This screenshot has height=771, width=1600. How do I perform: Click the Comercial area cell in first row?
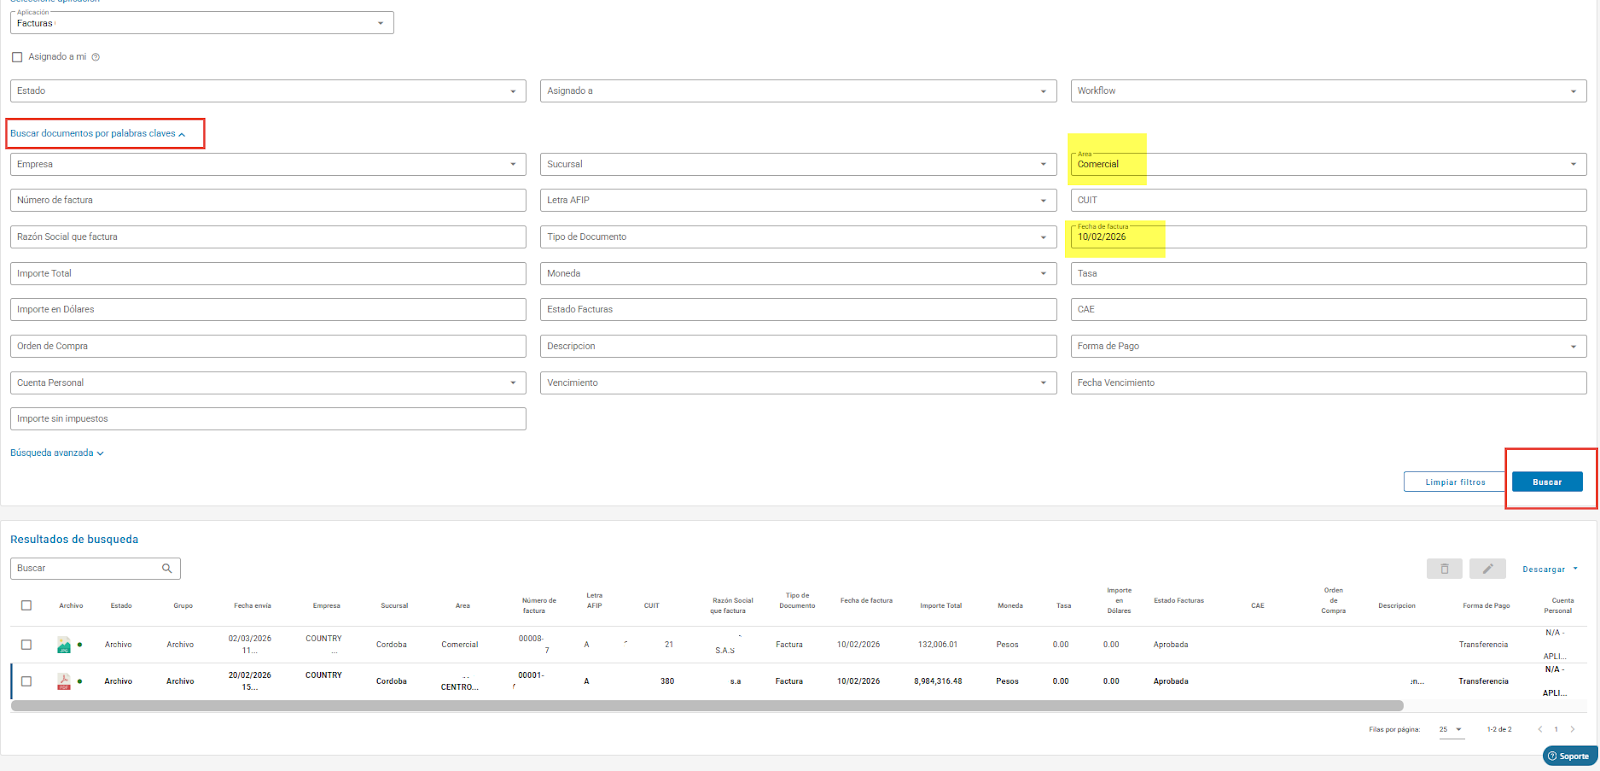click(460, 645)
